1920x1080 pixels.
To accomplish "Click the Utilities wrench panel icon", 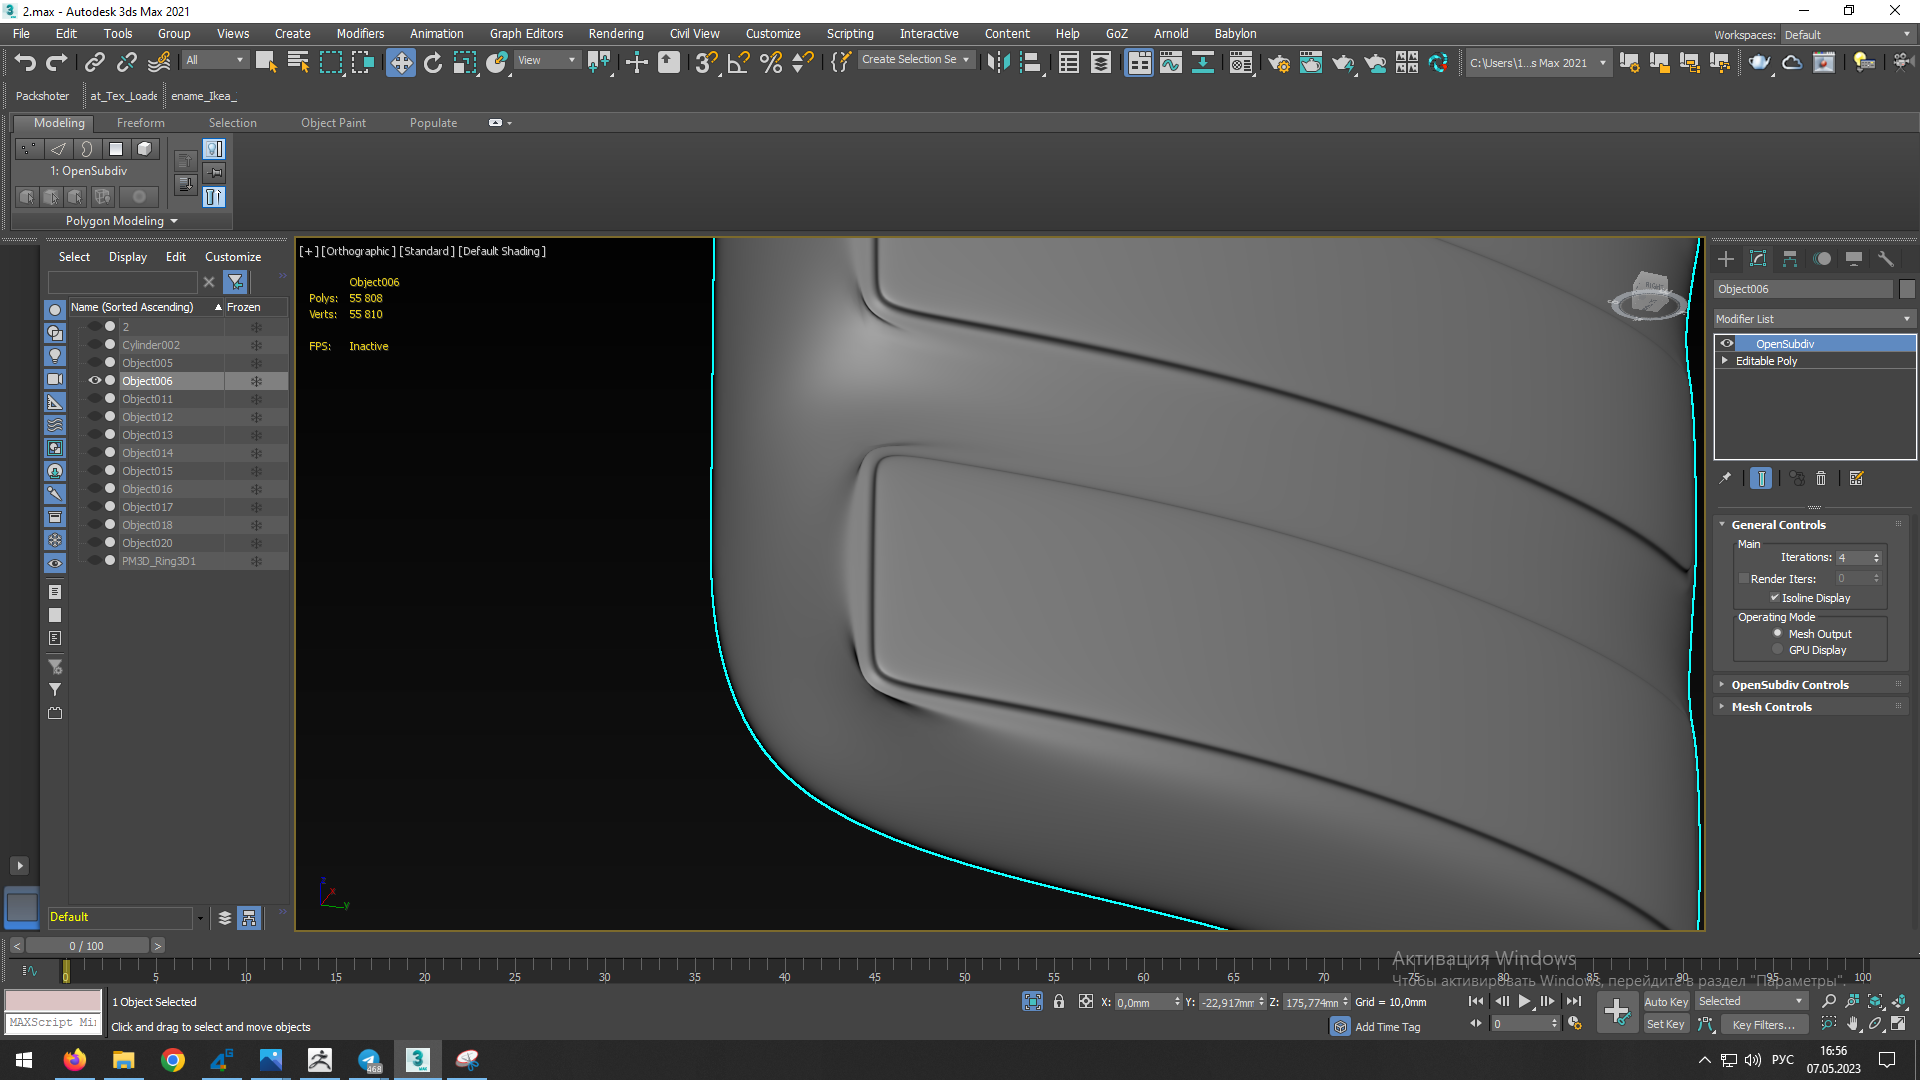I will (1886, 259).
